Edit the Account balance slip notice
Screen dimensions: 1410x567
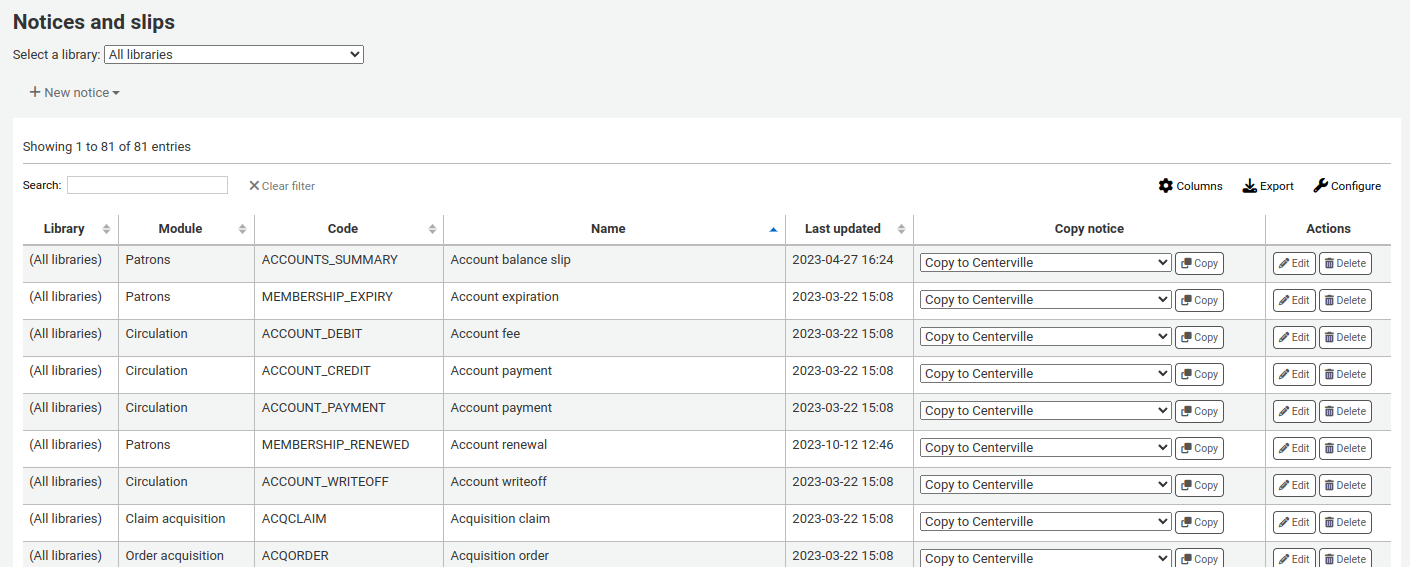tap(1294, 264)
